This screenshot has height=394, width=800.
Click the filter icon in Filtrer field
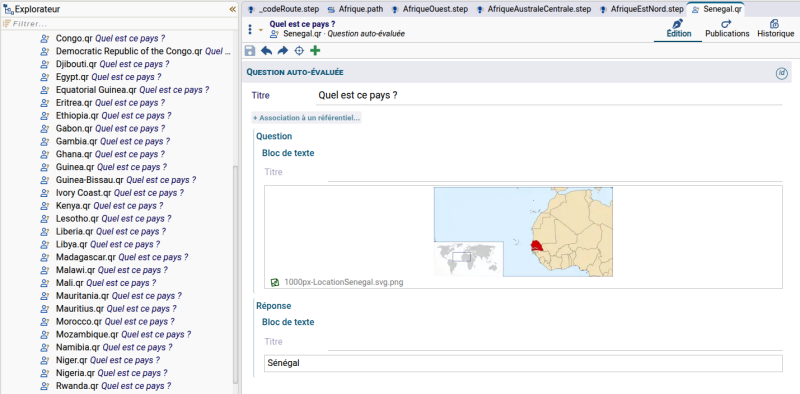click(x=7, y=23)
